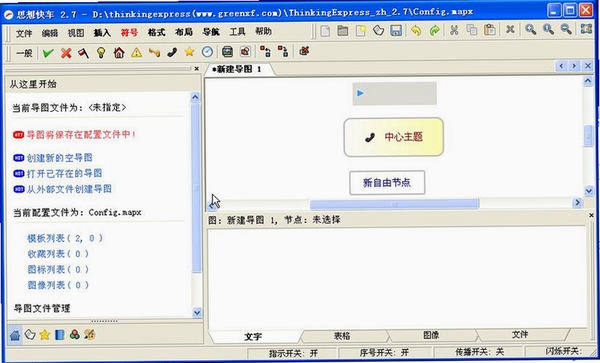The image size is (600, 363).
Task: Open favorites star in sidebar bottom bar
Action: pyautogui.click(x=45, y=335)
